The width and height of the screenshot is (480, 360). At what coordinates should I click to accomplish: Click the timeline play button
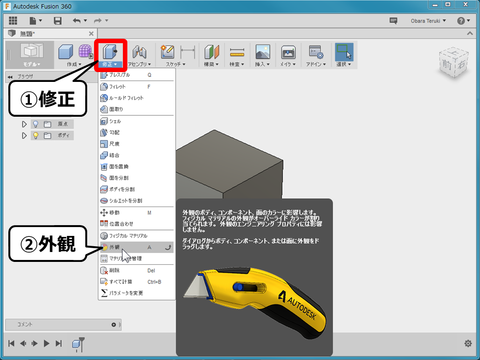click(47, 343)
